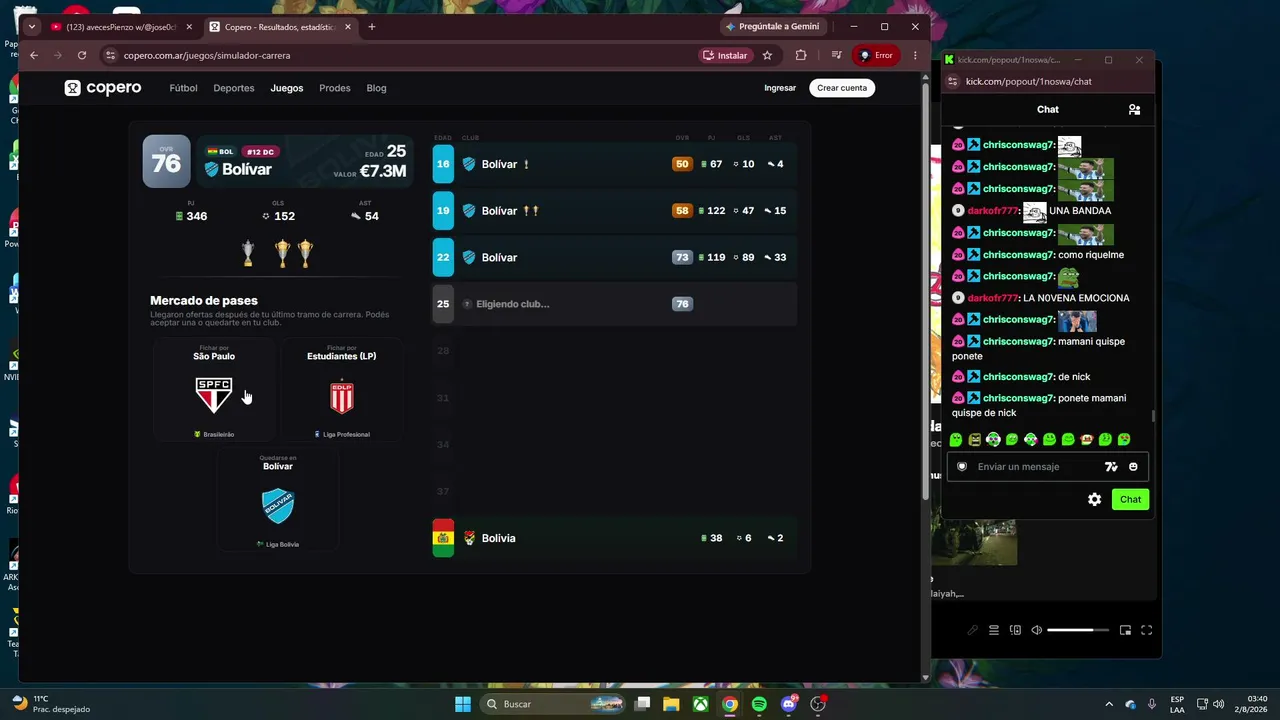Click the €7.3M player value
The height and width of the screenshot is (720, 1280).
coord(383,171)
